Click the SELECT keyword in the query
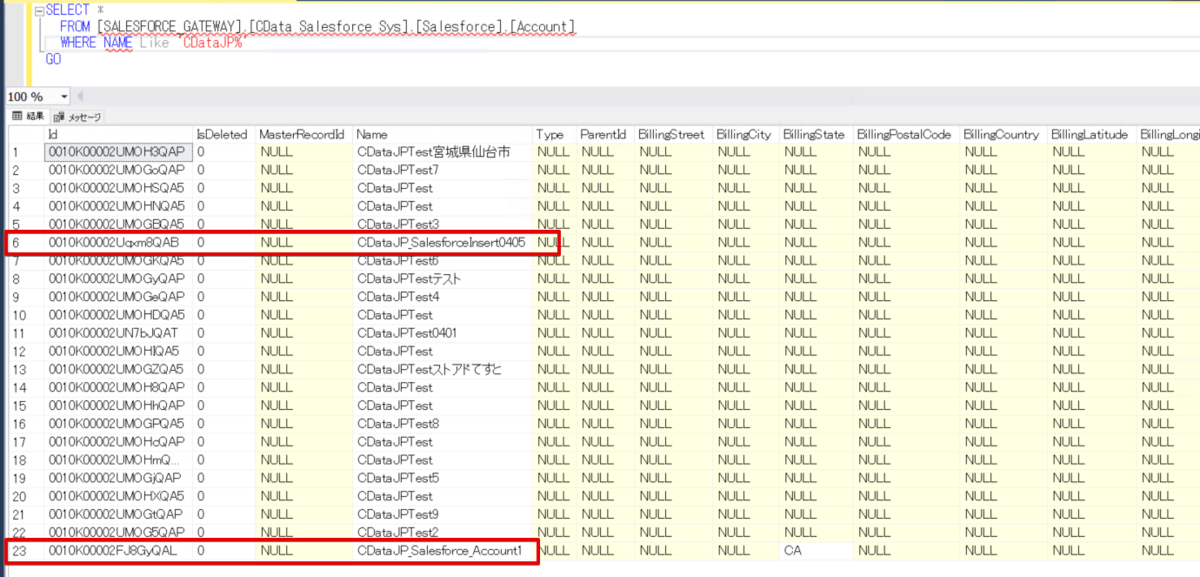Viewport: 1200px width, 577px height. pyautogui.click(x=67, y=9)
